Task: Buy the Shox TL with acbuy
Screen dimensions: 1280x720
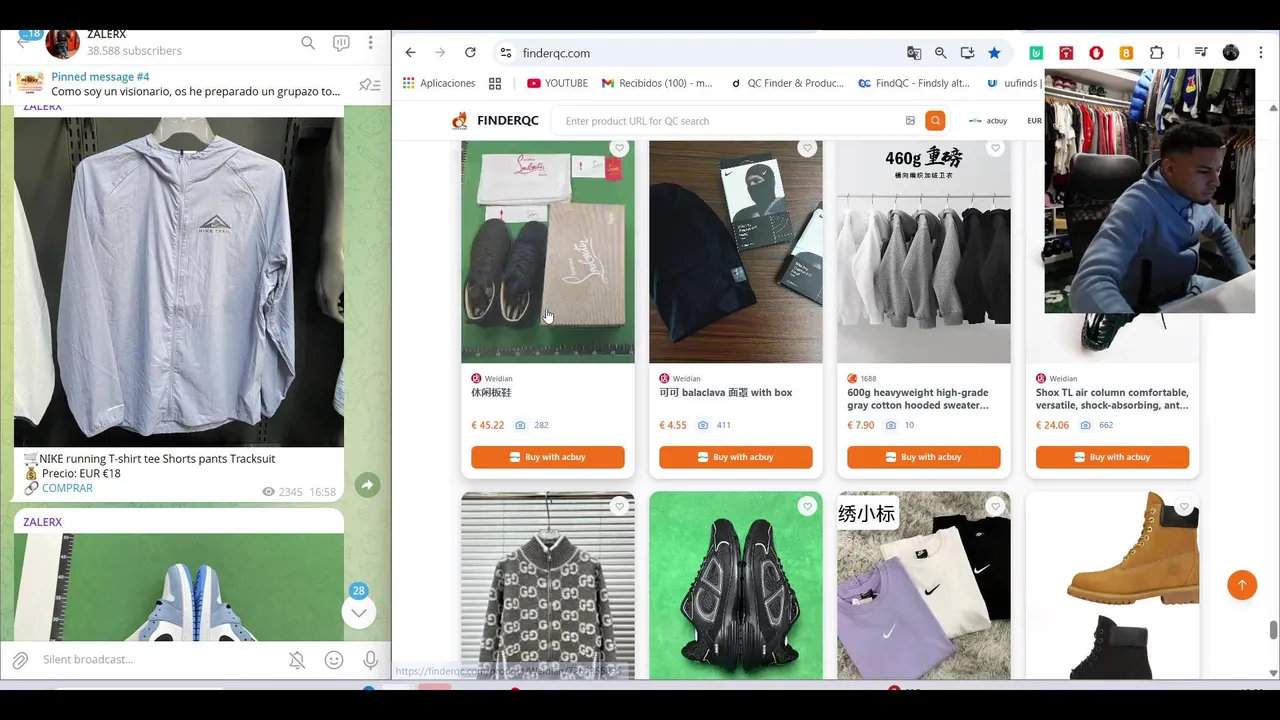Action: 1112,457
